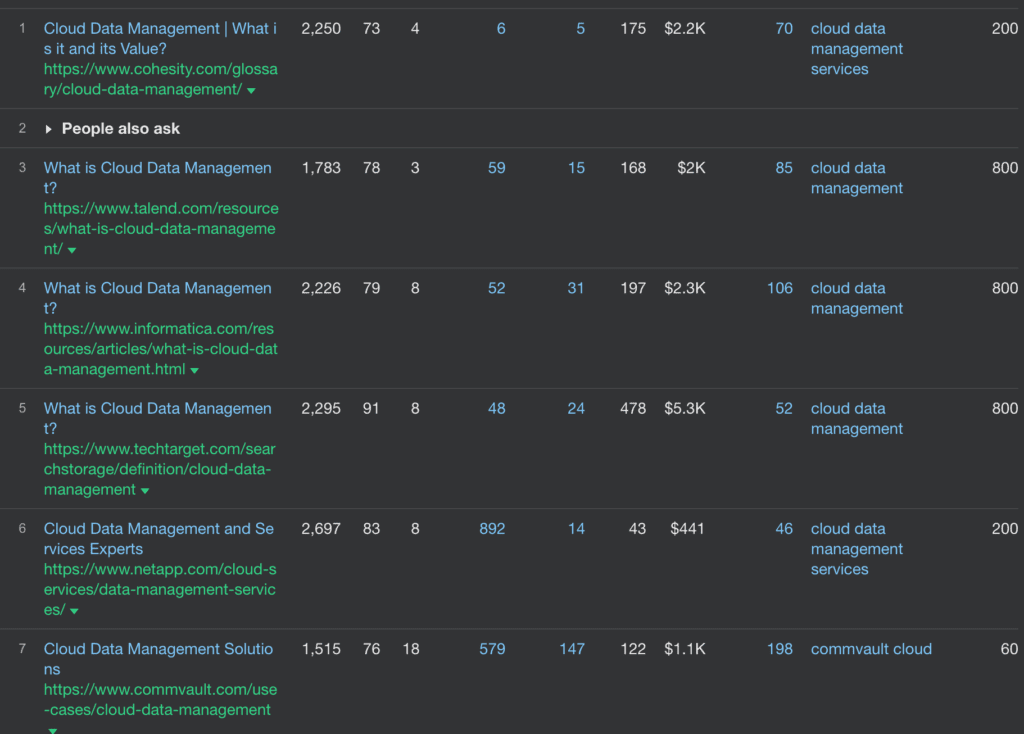Image resolution: width=1024 pixels, height=734 pixels.
Task: Select 2,226 cell in informatica row
Action: (321, 288)
